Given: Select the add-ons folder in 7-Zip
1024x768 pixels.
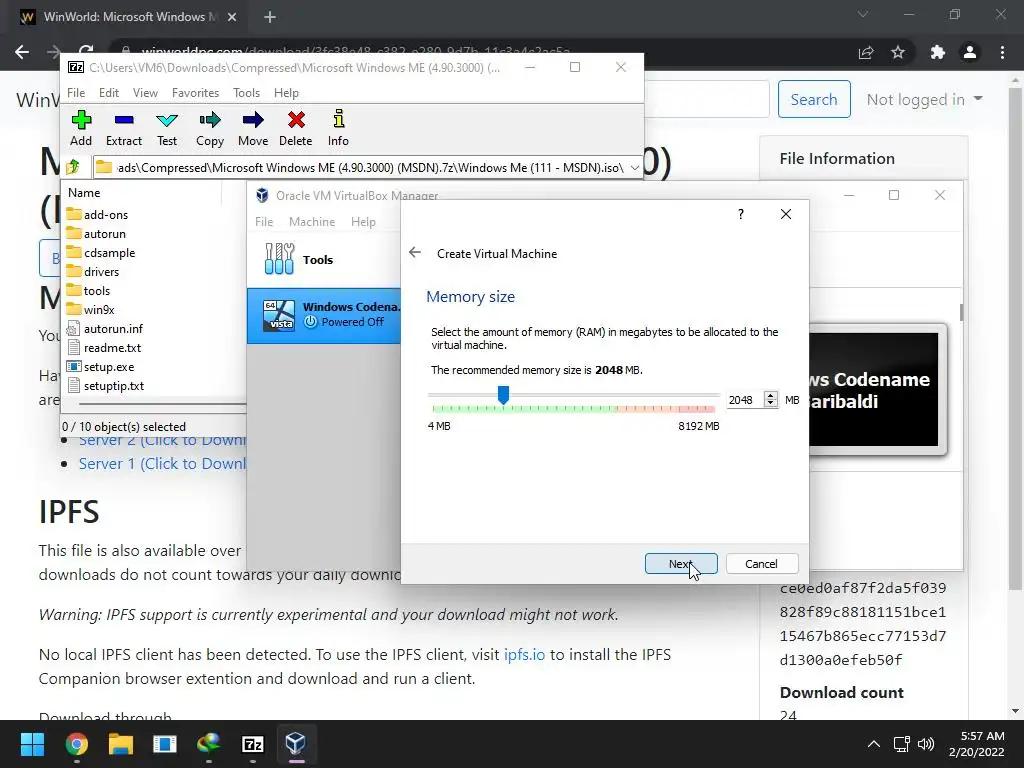Looking at the screenshot, I should (97, 215).
